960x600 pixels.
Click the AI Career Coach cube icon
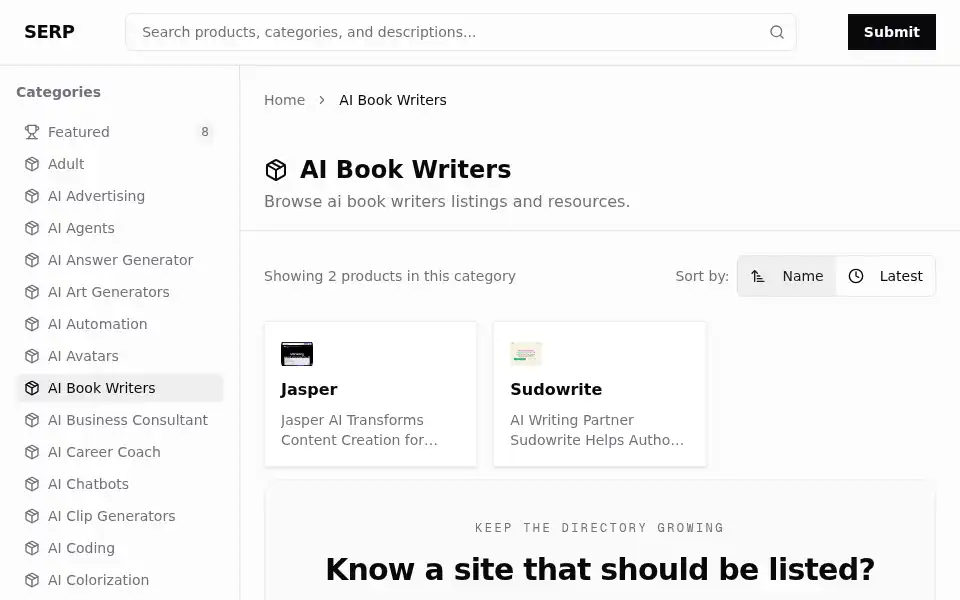point(32,452)
